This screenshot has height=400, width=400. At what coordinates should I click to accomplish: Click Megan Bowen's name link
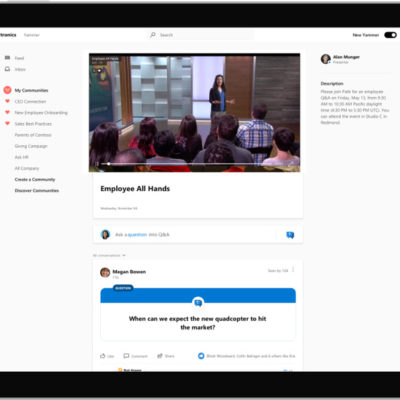129,272
